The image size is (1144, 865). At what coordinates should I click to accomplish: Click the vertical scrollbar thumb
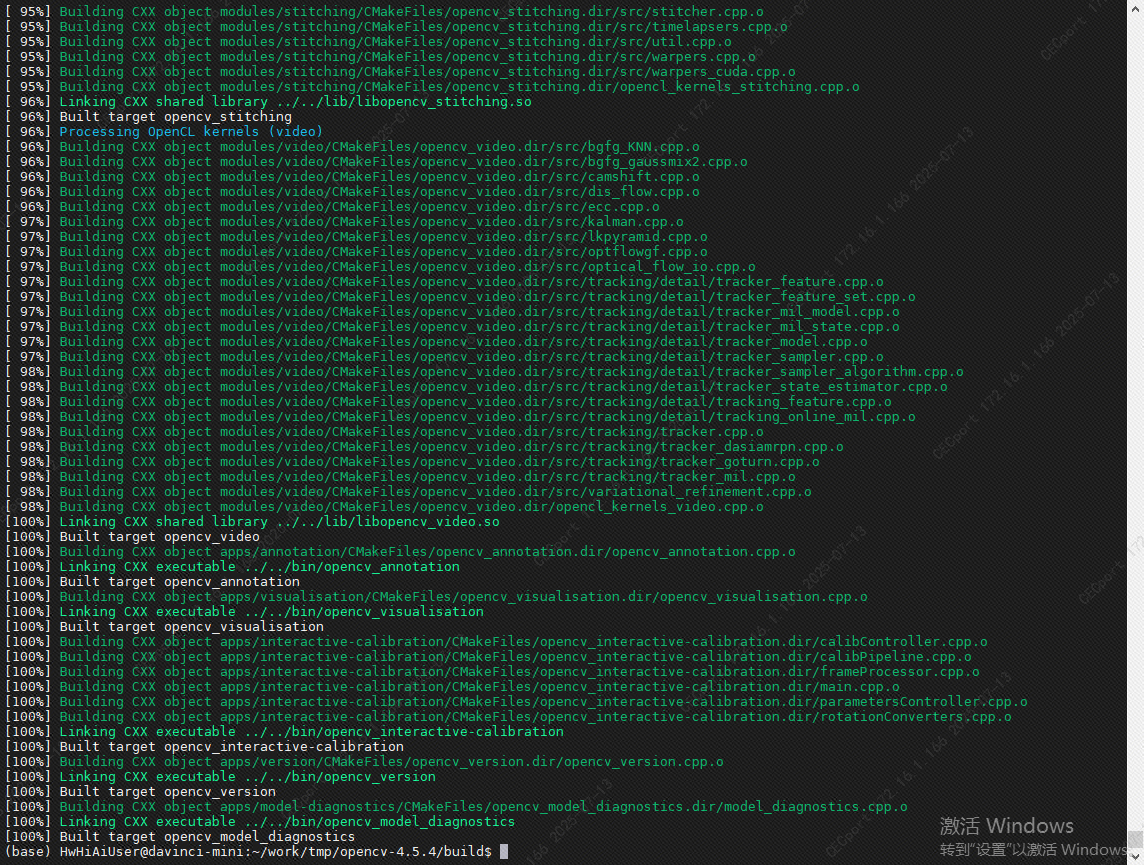coord(1135,839)
